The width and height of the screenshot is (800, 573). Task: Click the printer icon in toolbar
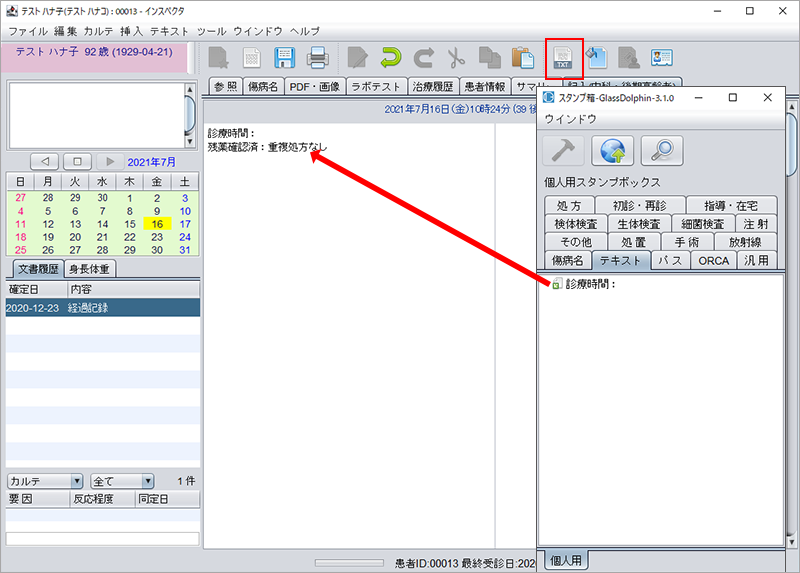coord(317,57)
